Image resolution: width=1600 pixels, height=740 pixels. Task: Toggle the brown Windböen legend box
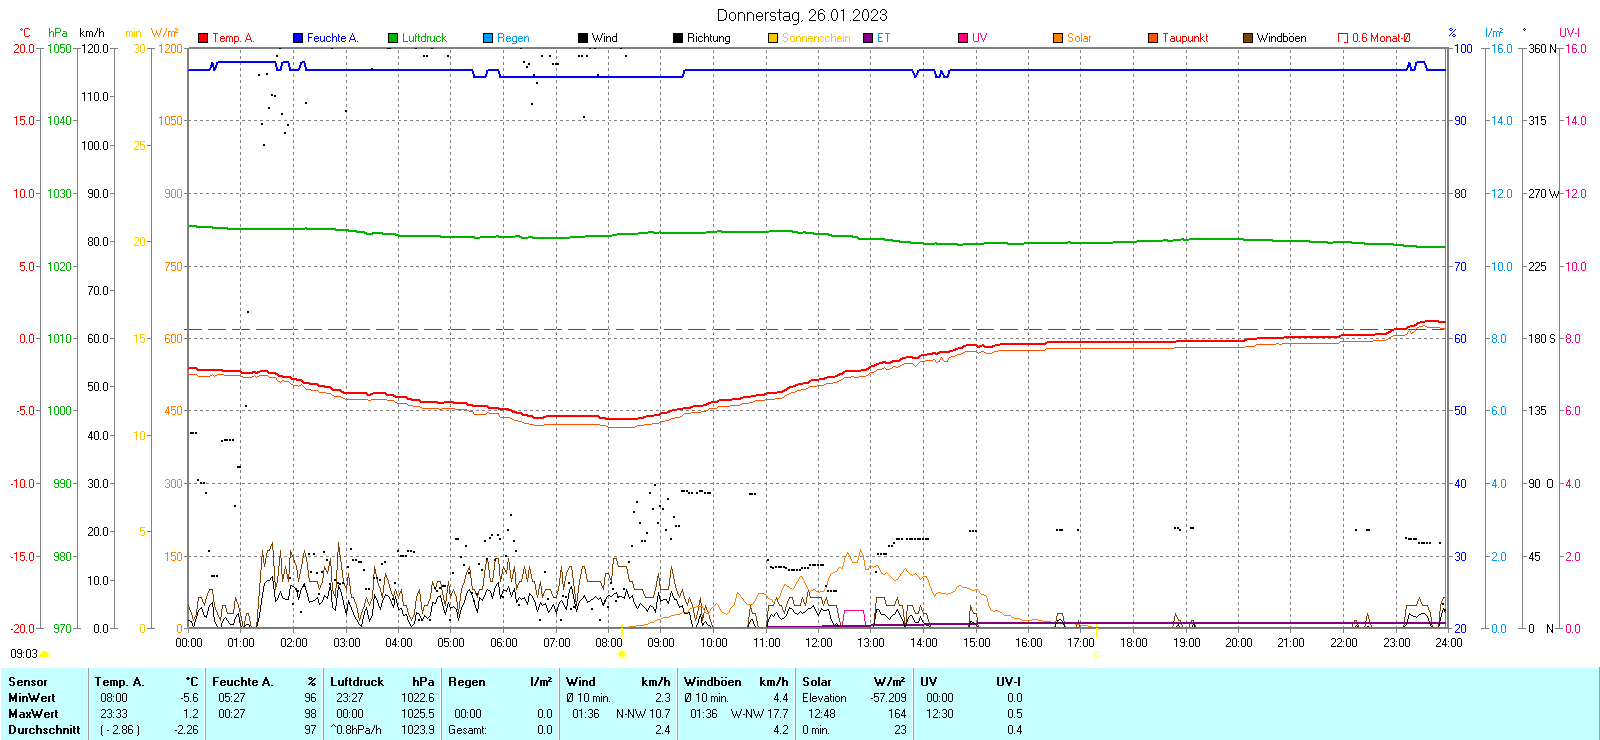[x=1248, y=38]
